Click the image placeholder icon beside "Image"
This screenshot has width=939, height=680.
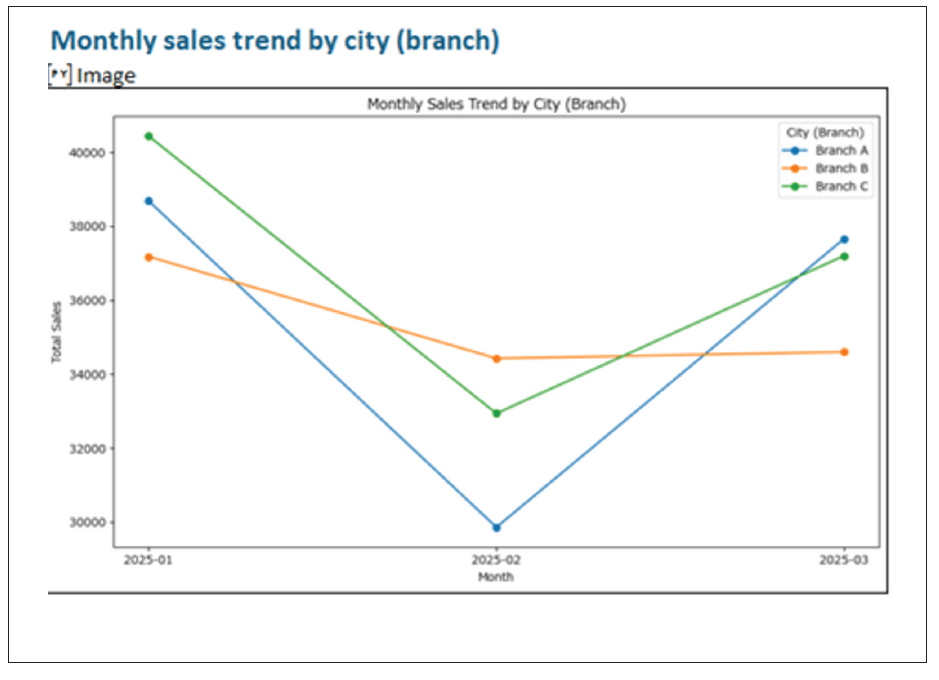click(x=59, y=74)
